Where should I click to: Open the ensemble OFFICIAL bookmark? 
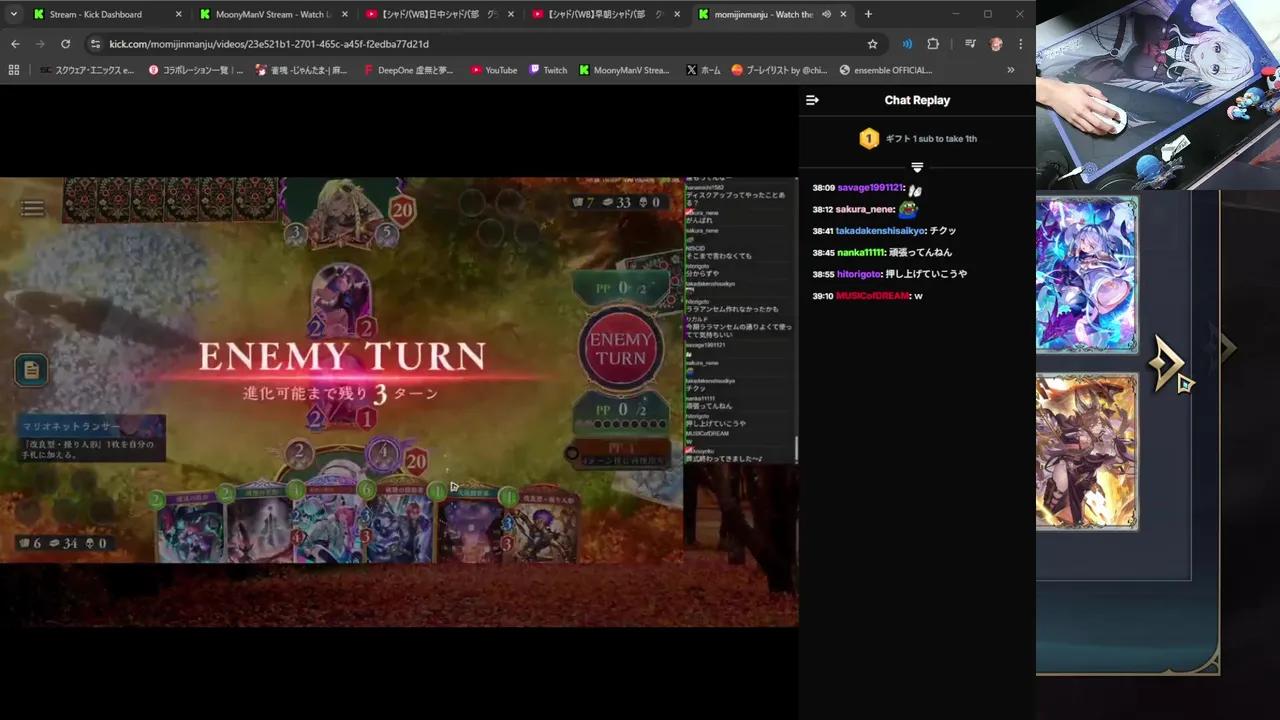[888, 70]
